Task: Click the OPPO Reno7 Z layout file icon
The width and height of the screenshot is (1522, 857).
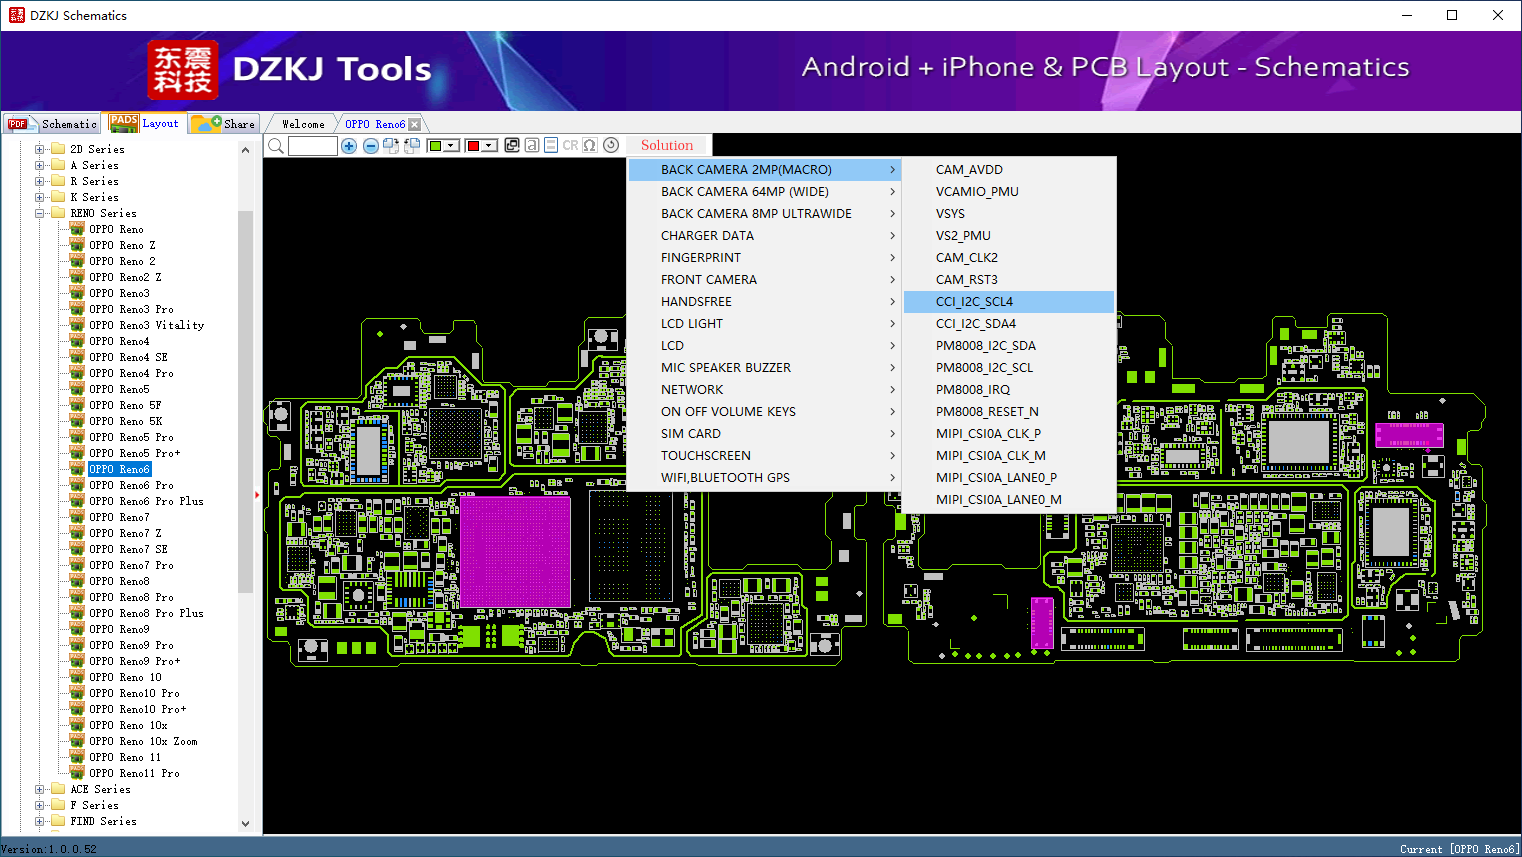Action: click(77, 533)
